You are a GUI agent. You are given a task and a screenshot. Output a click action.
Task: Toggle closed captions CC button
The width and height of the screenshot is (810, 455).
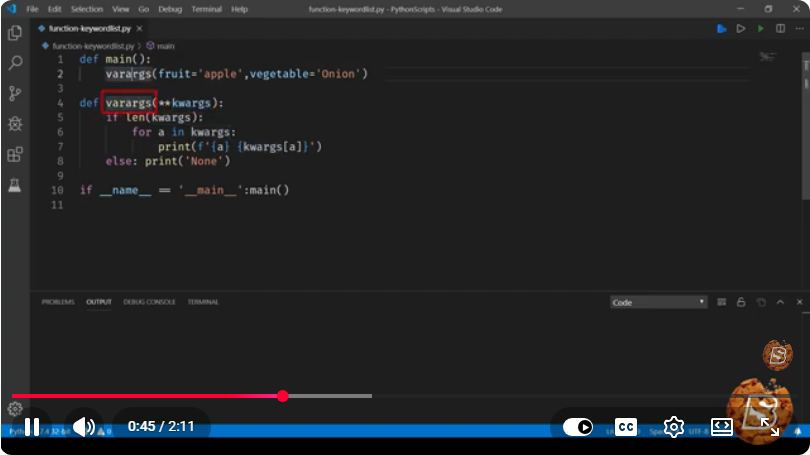tap(626, 427)
